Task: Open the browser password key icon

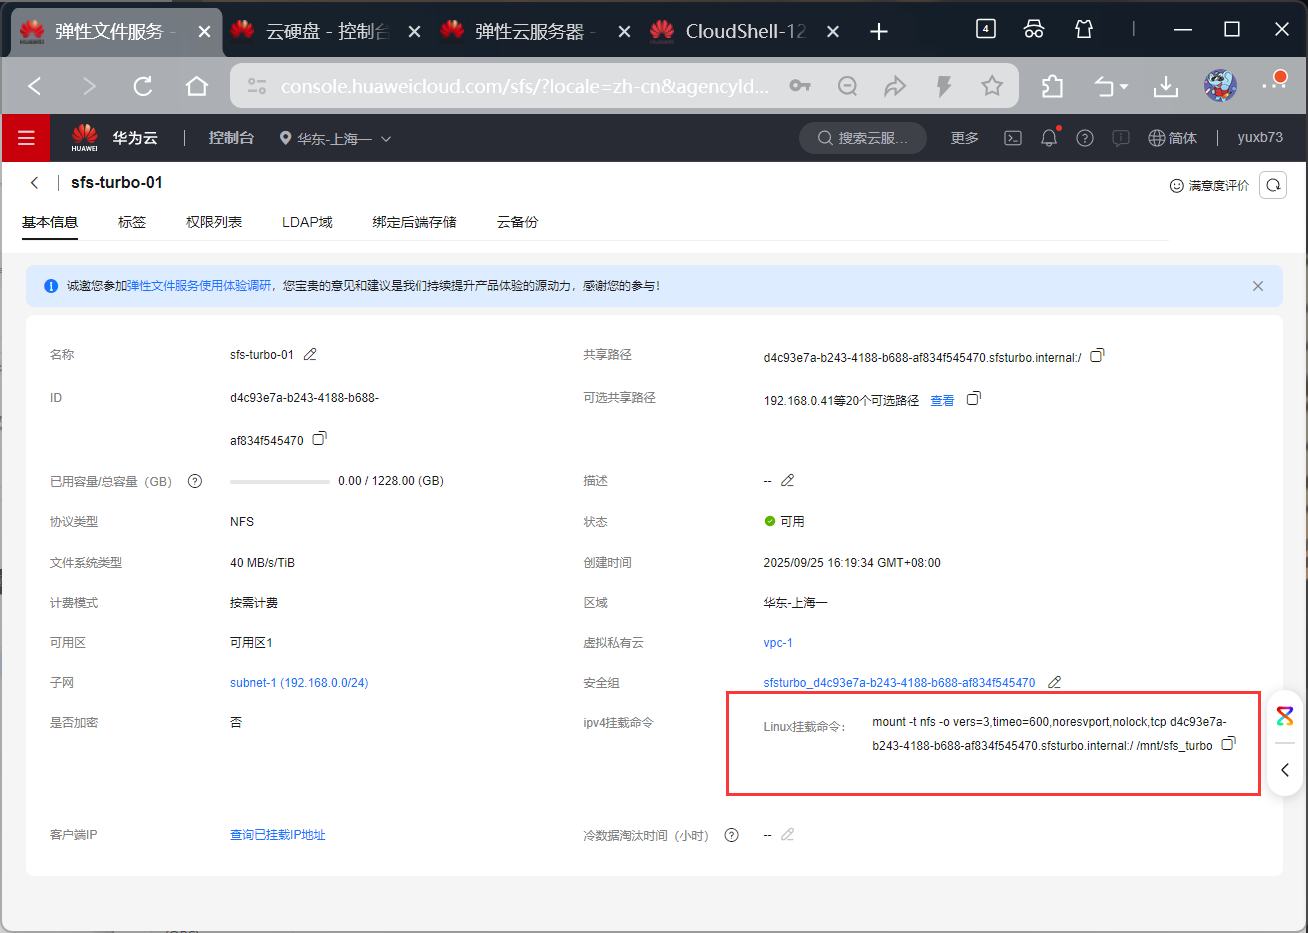Action: tap(800, 86)
